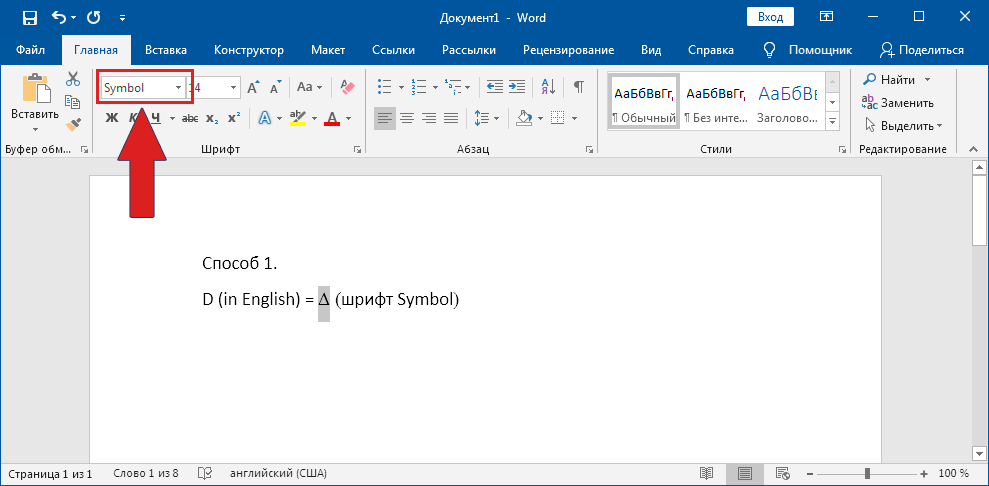Click the Sort A-Z icon
989x486 pixels.
pos(547,88)
